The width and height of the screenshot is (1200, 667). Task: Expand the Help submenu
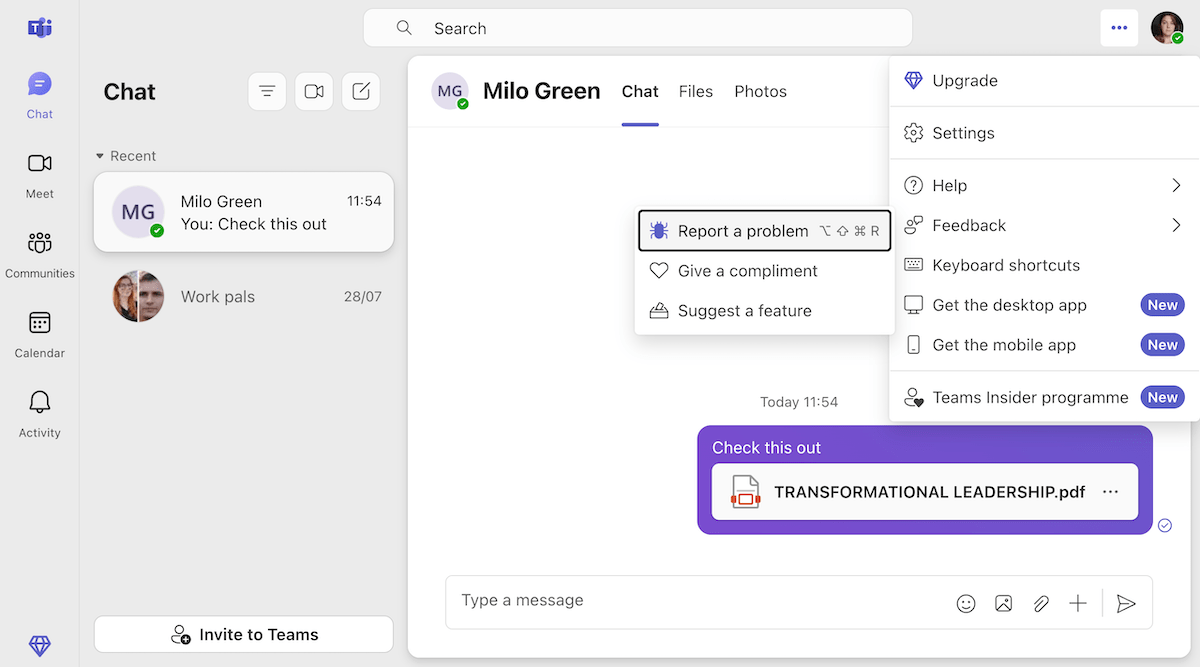coord(1044,185)
